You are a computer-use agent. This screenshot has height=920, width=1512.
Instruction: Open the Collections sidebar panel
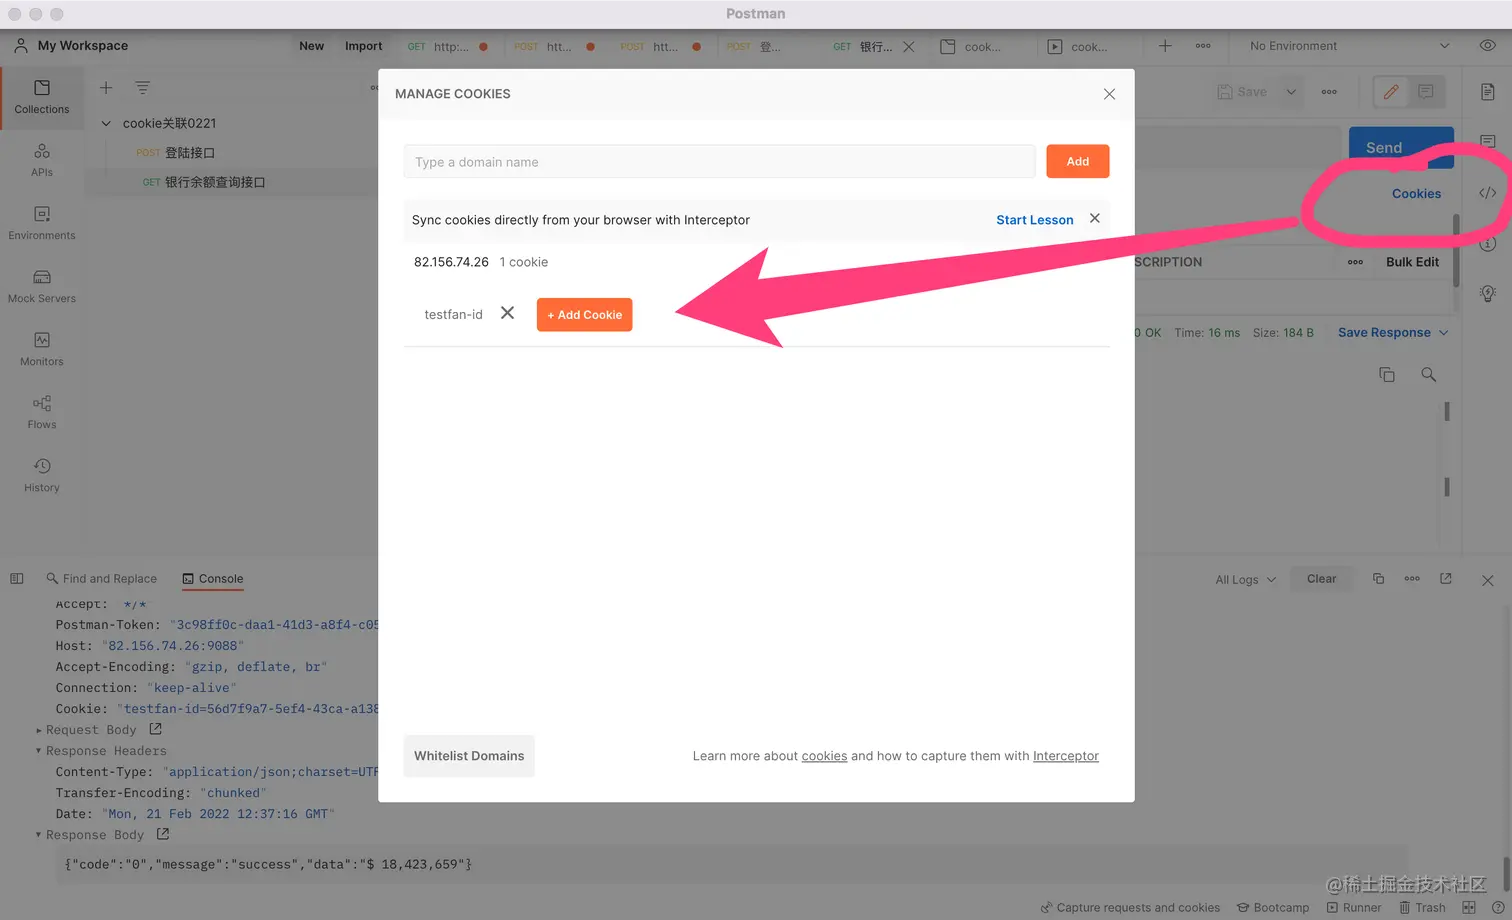tap(42, 96)
